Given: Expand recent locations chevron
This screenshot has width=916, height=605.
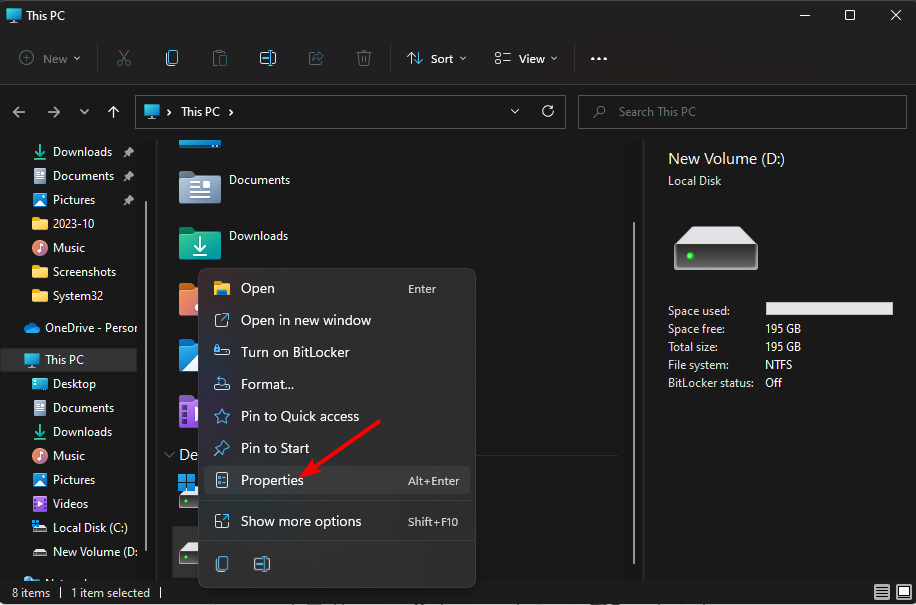Looking at the screenshot, I should 84,112.
